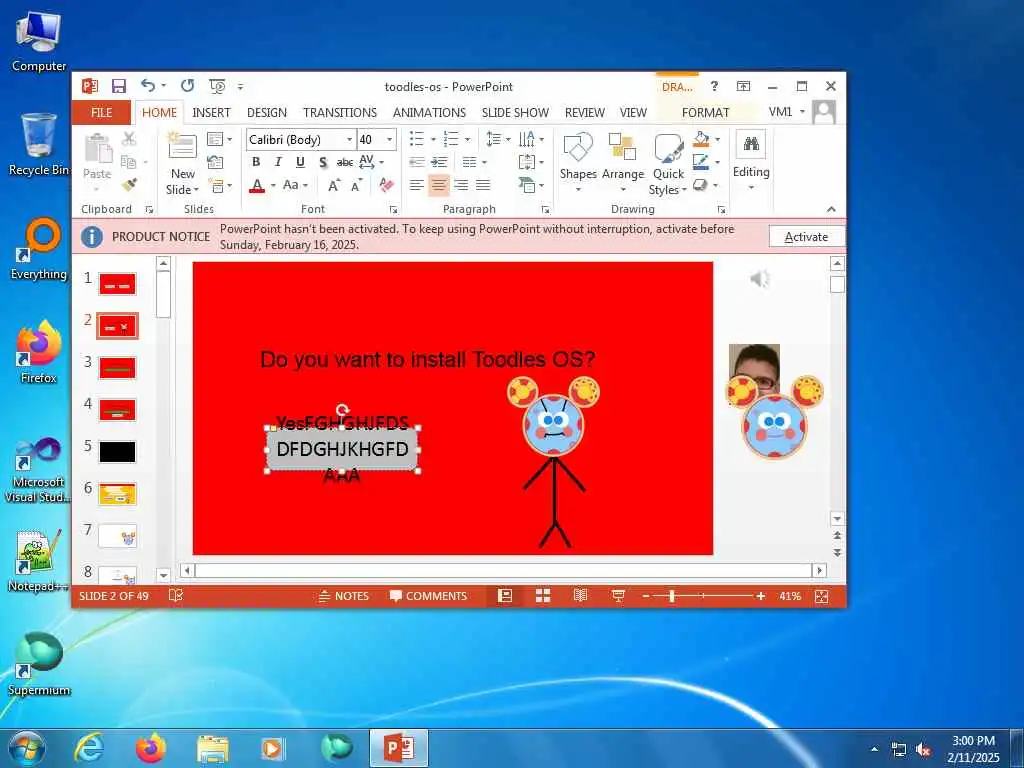Align text left
Viewport: 1024px width, 768px height.
coord(417,185)
